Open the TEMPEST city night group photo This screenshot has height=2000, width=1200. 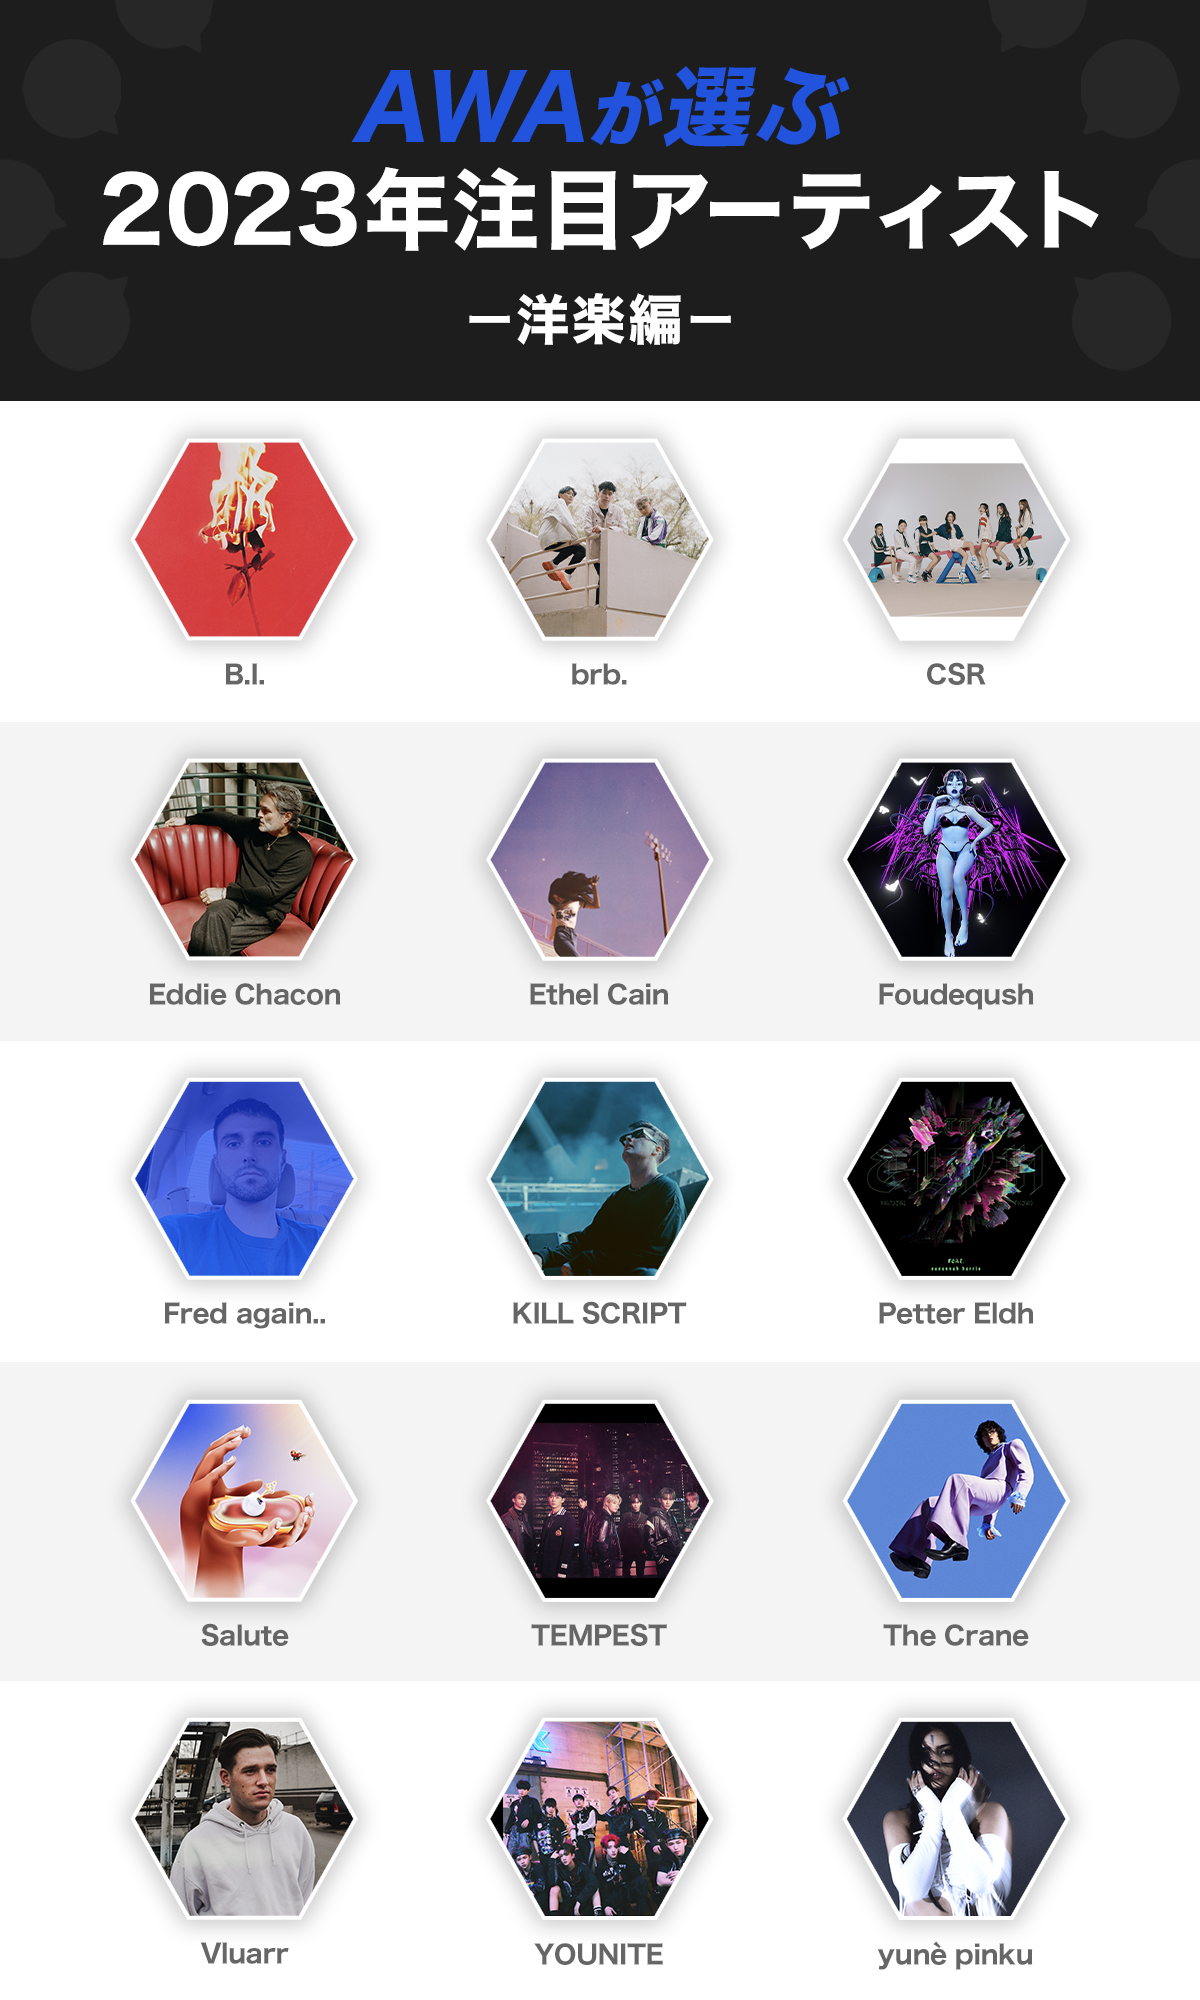(x=599, y=1500)
